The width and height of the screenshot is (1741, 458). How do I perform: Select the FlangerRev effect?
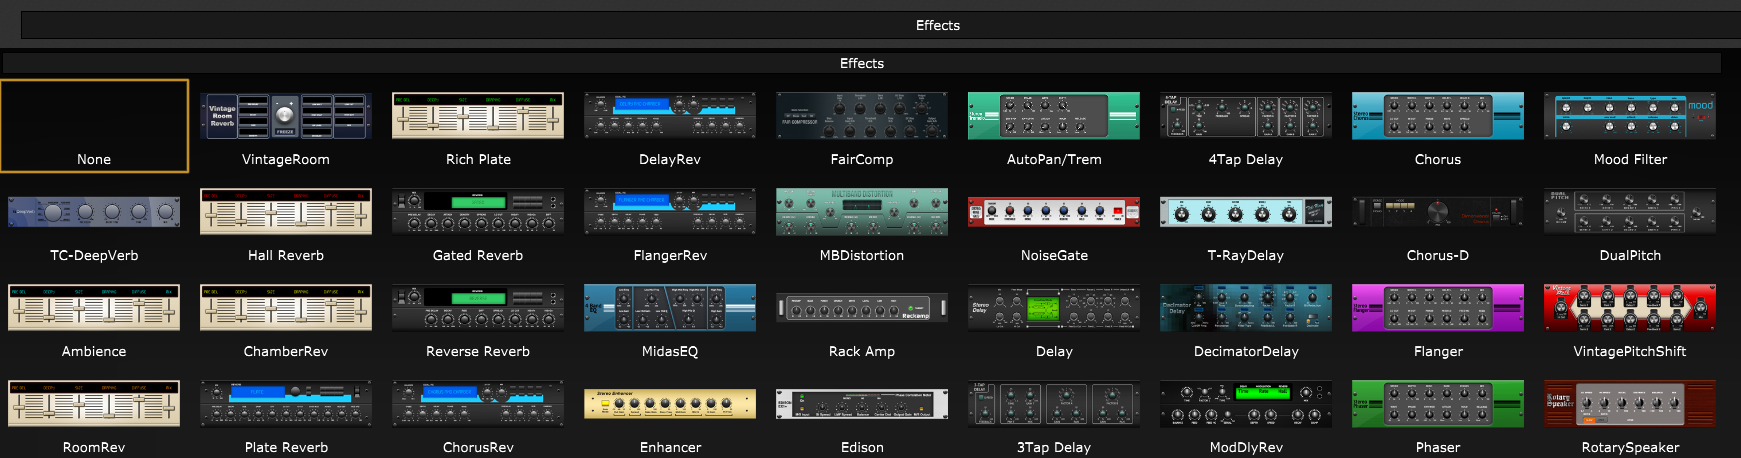pyautogui.click(x=670, y=222)
